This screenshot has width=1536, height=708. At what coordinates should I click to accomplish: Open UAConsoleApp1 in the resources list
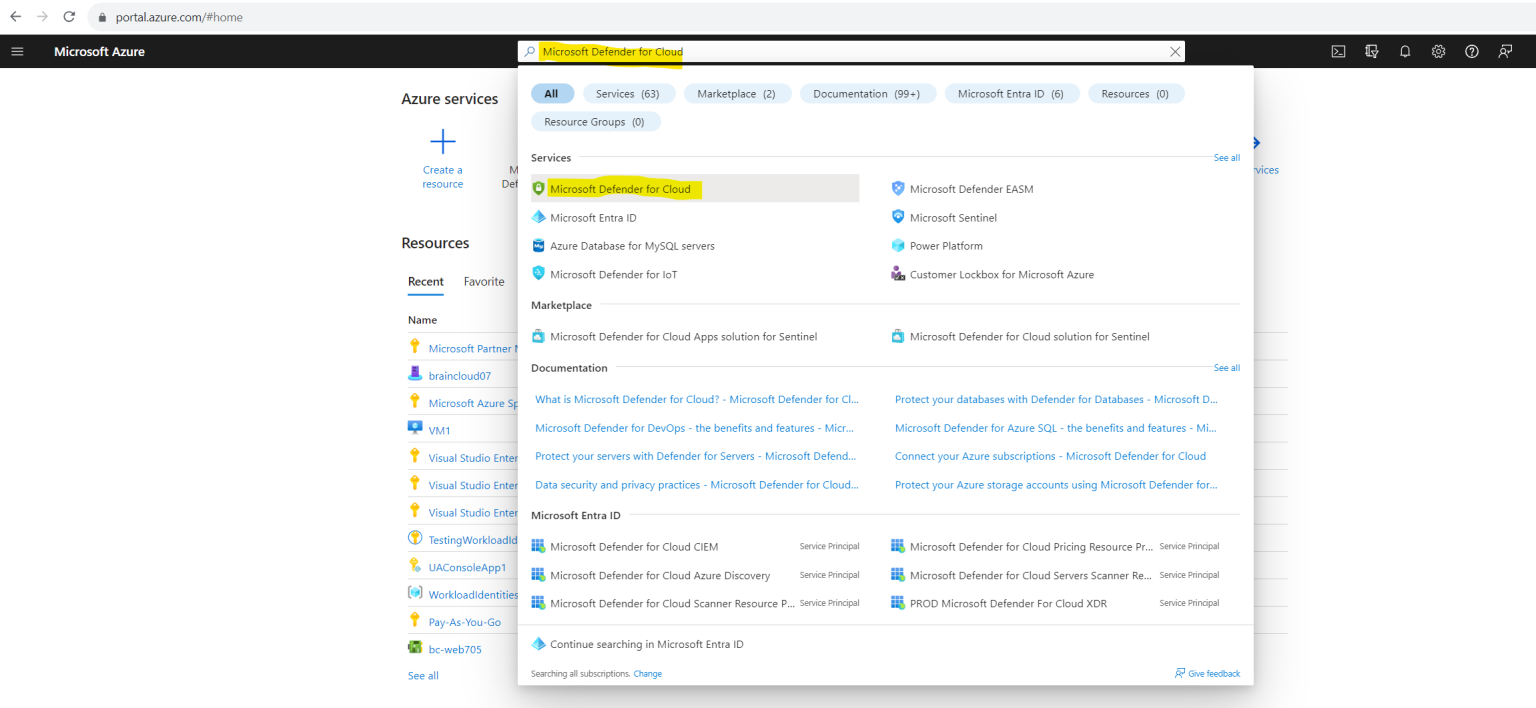point(467,567)
